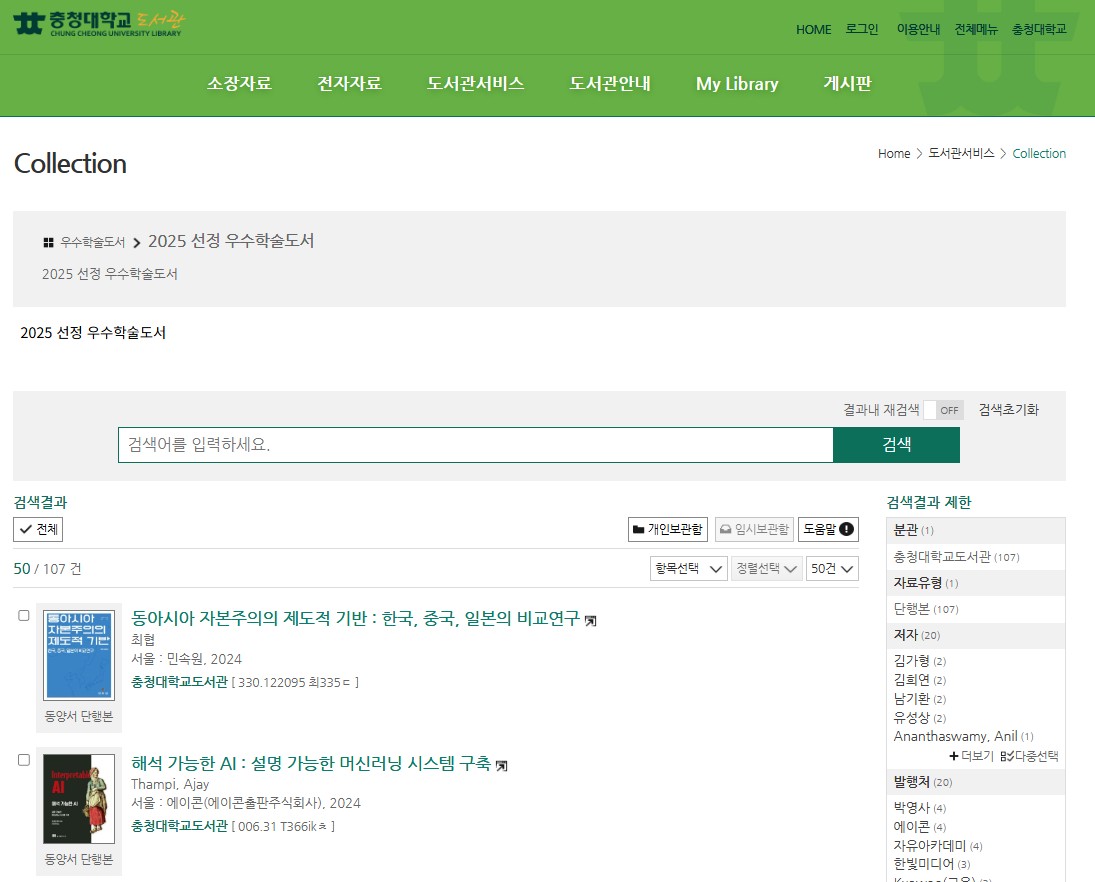Check the checkbox beside the first book result
The image size is (1095, 882).
[x=23, y=616]
